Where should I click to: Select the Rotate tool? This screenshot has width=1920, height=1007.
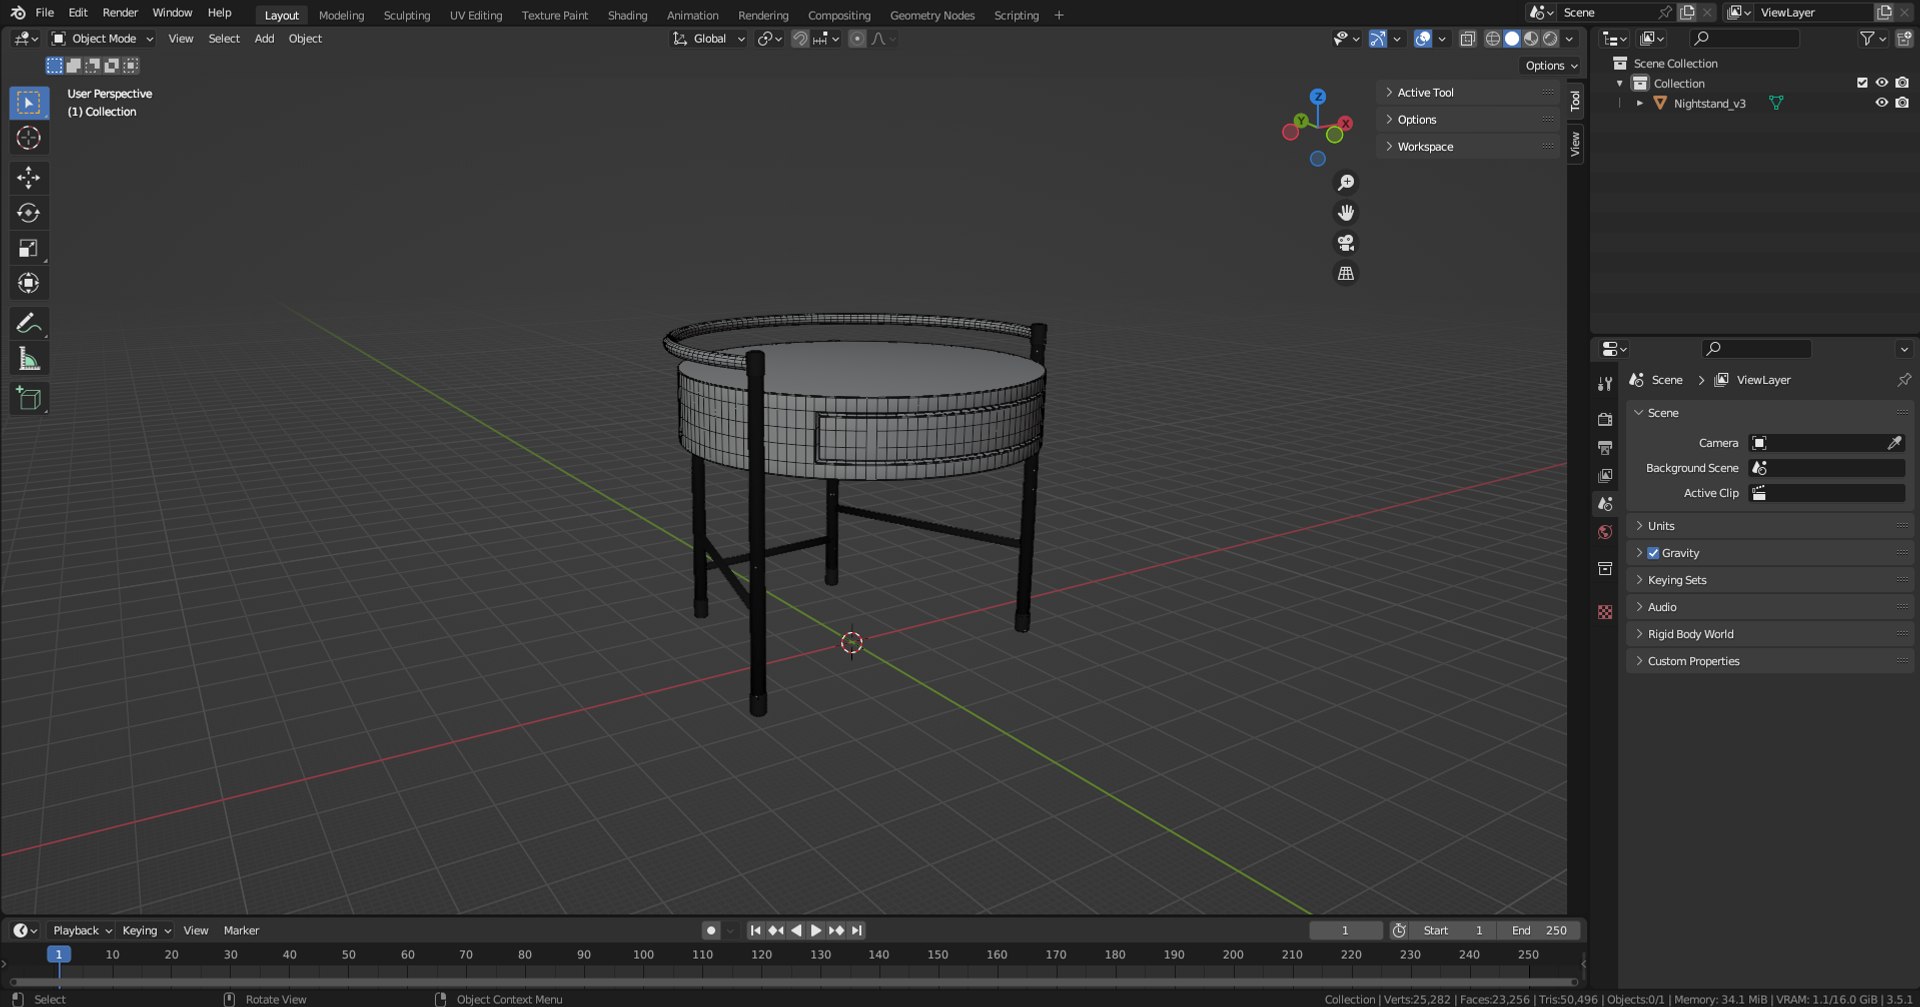tap(28, 213)
